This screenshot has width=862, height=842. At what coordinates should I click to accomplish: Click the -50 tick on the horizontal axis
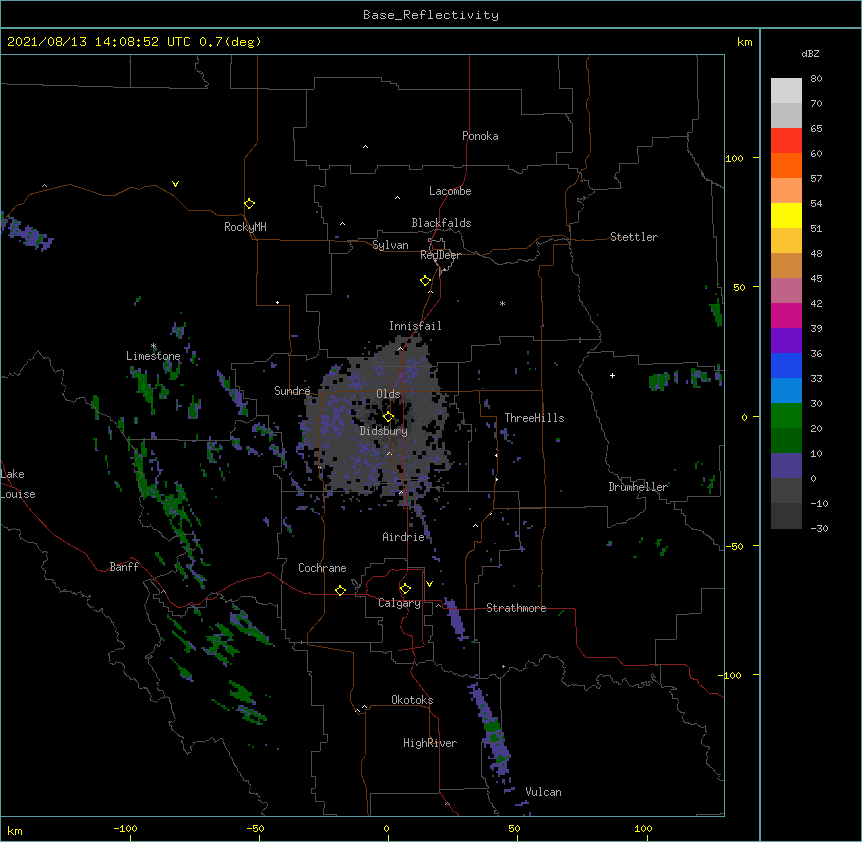coord(256,828)
